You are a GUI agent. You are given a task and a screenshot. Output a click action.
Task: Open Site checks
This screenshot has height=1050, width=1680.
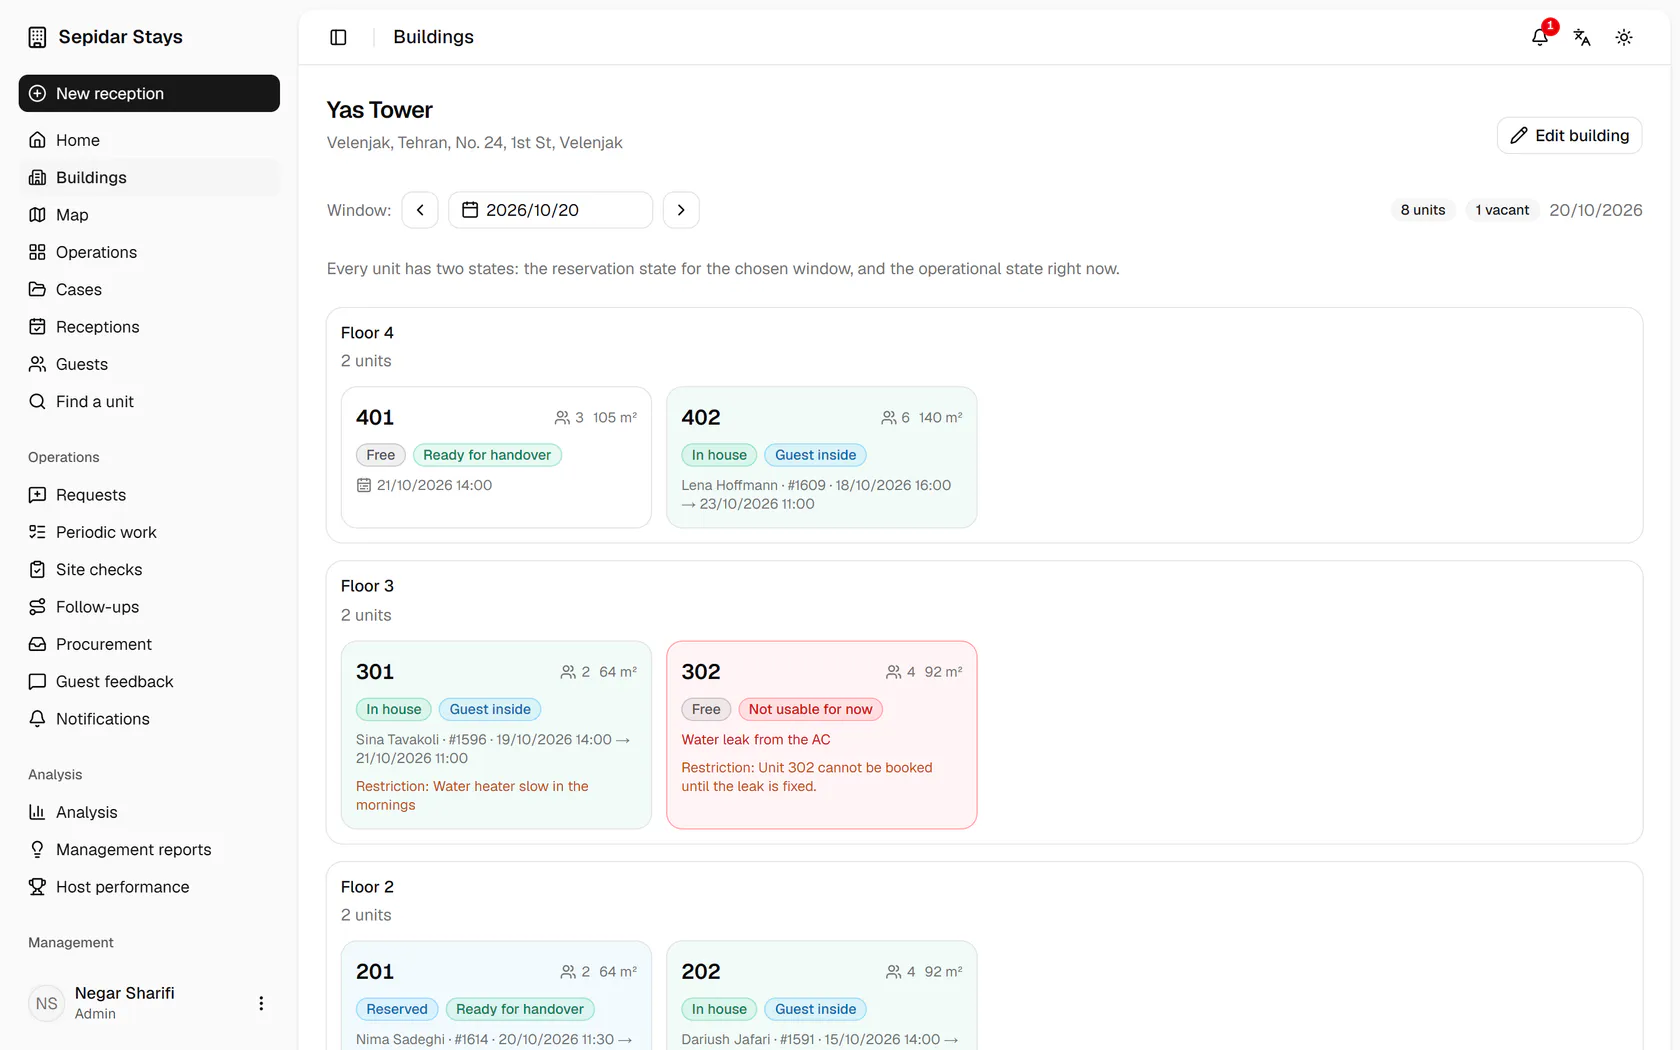pos(149,569)
